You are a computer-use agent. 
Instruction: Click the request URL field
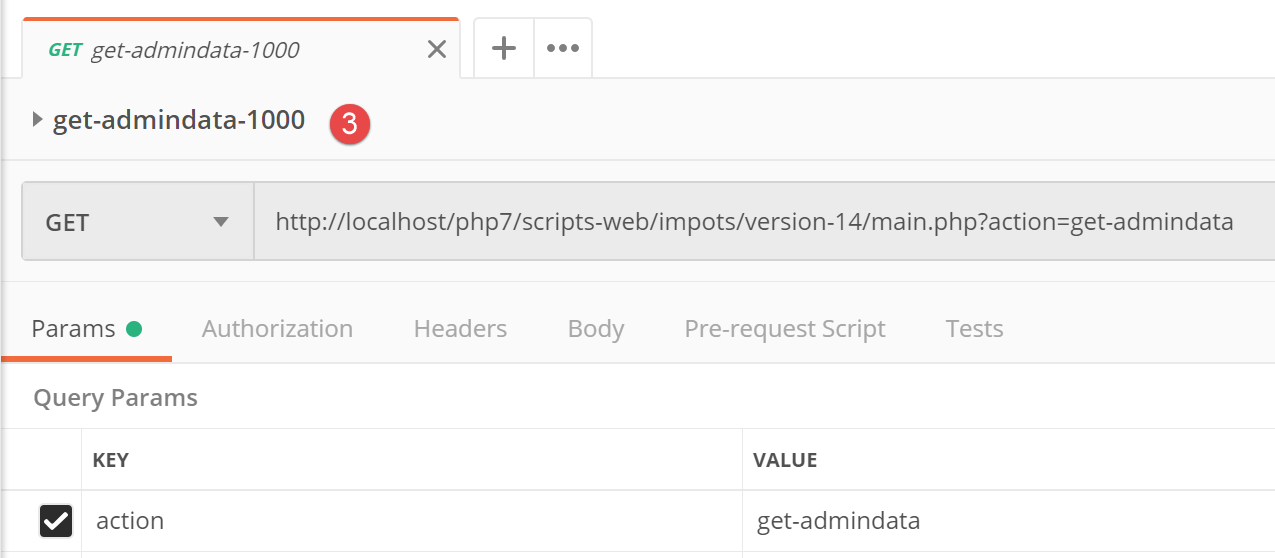click(754, 222)
